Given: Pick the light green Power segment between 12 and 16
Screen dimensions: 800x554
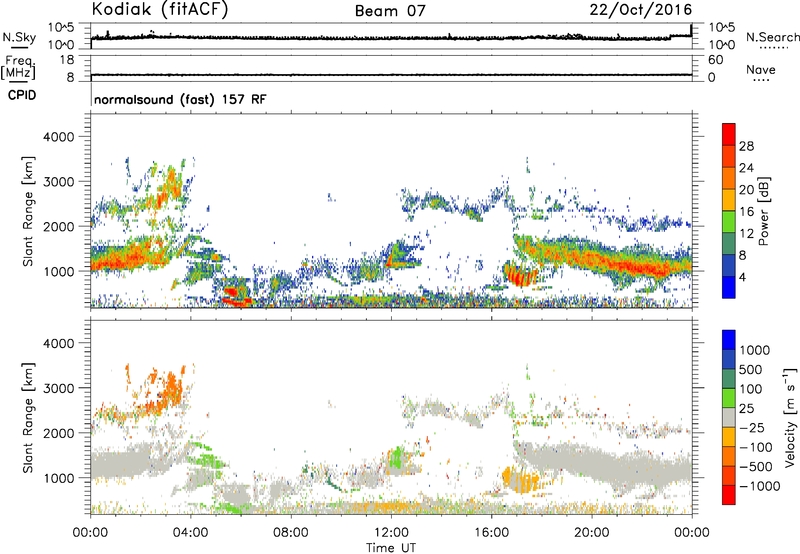Looking at the screenshot, I should point(729,222).
